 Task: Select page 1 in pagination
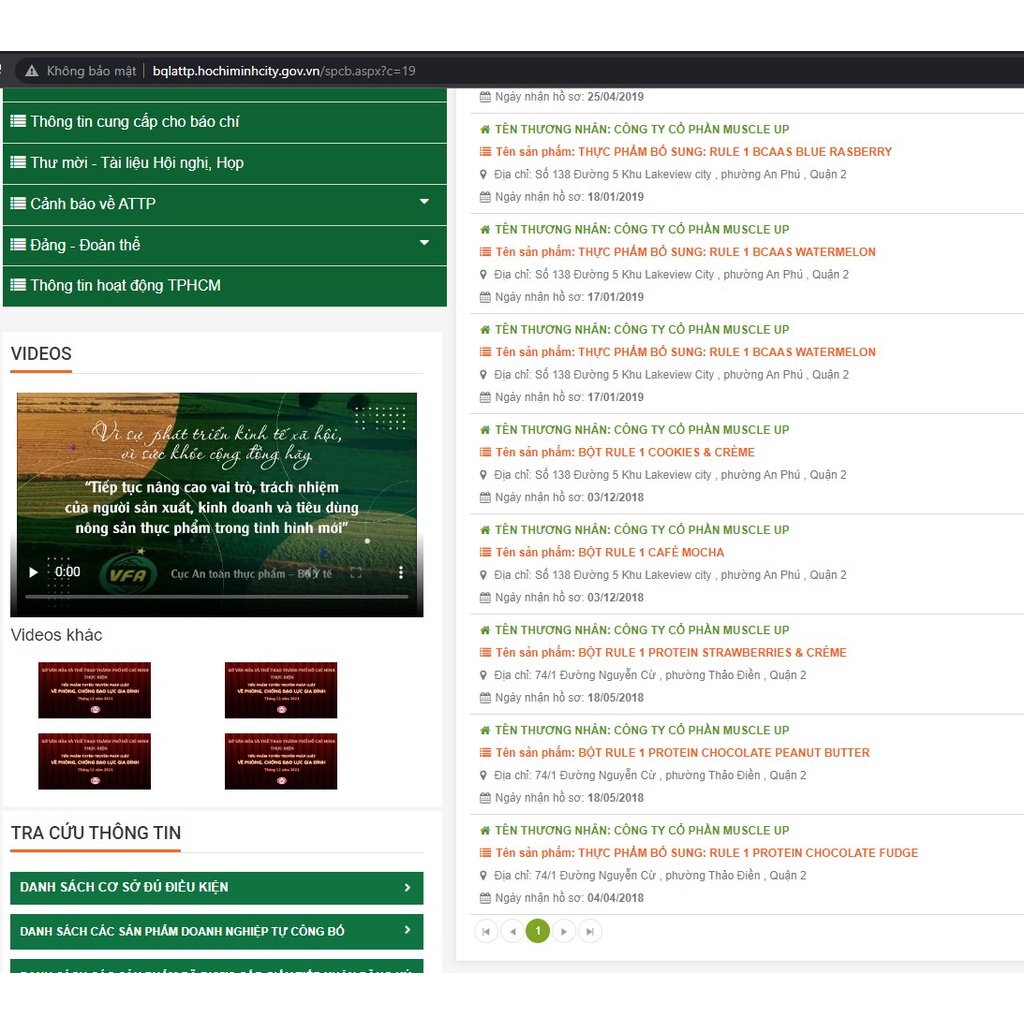(x=538, y=932)
